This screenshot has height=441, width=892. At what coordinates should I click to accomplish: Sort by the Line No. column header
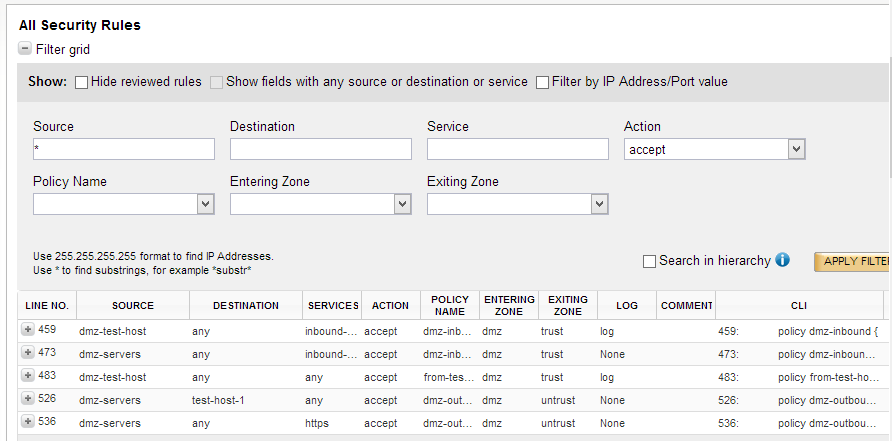[x=47, y=306]
